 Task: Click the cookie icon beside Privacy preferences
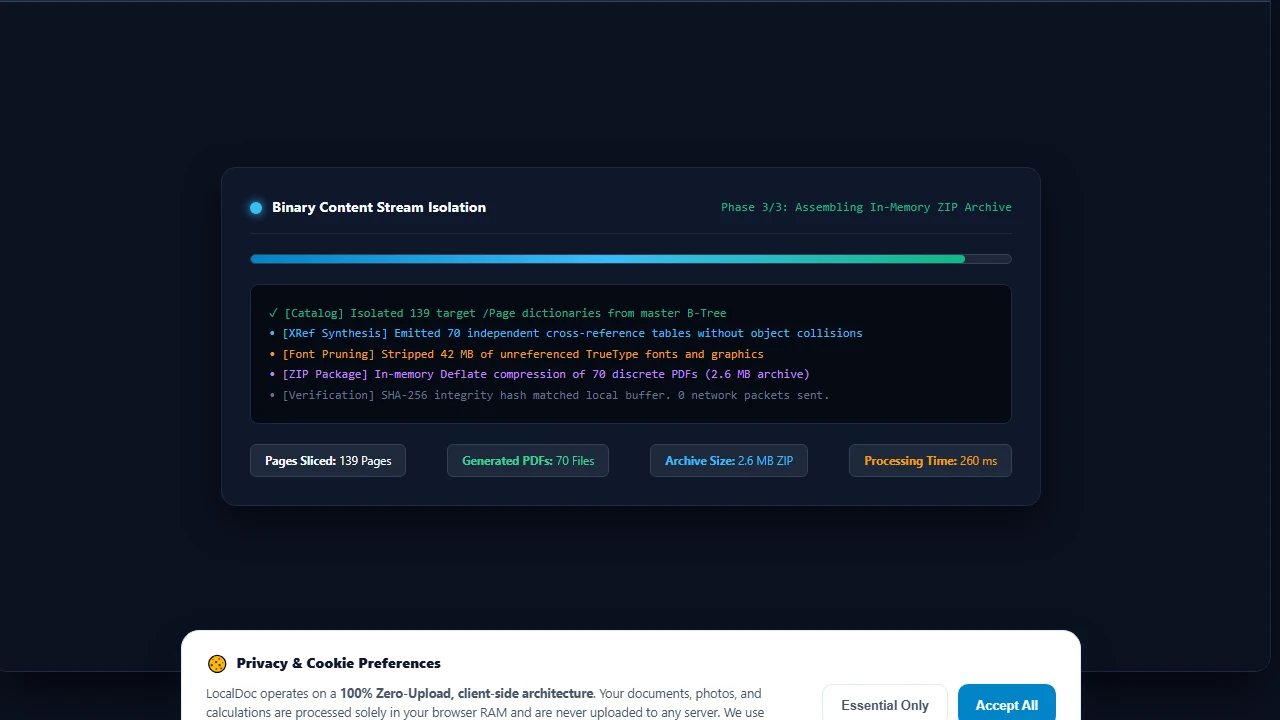217,664
